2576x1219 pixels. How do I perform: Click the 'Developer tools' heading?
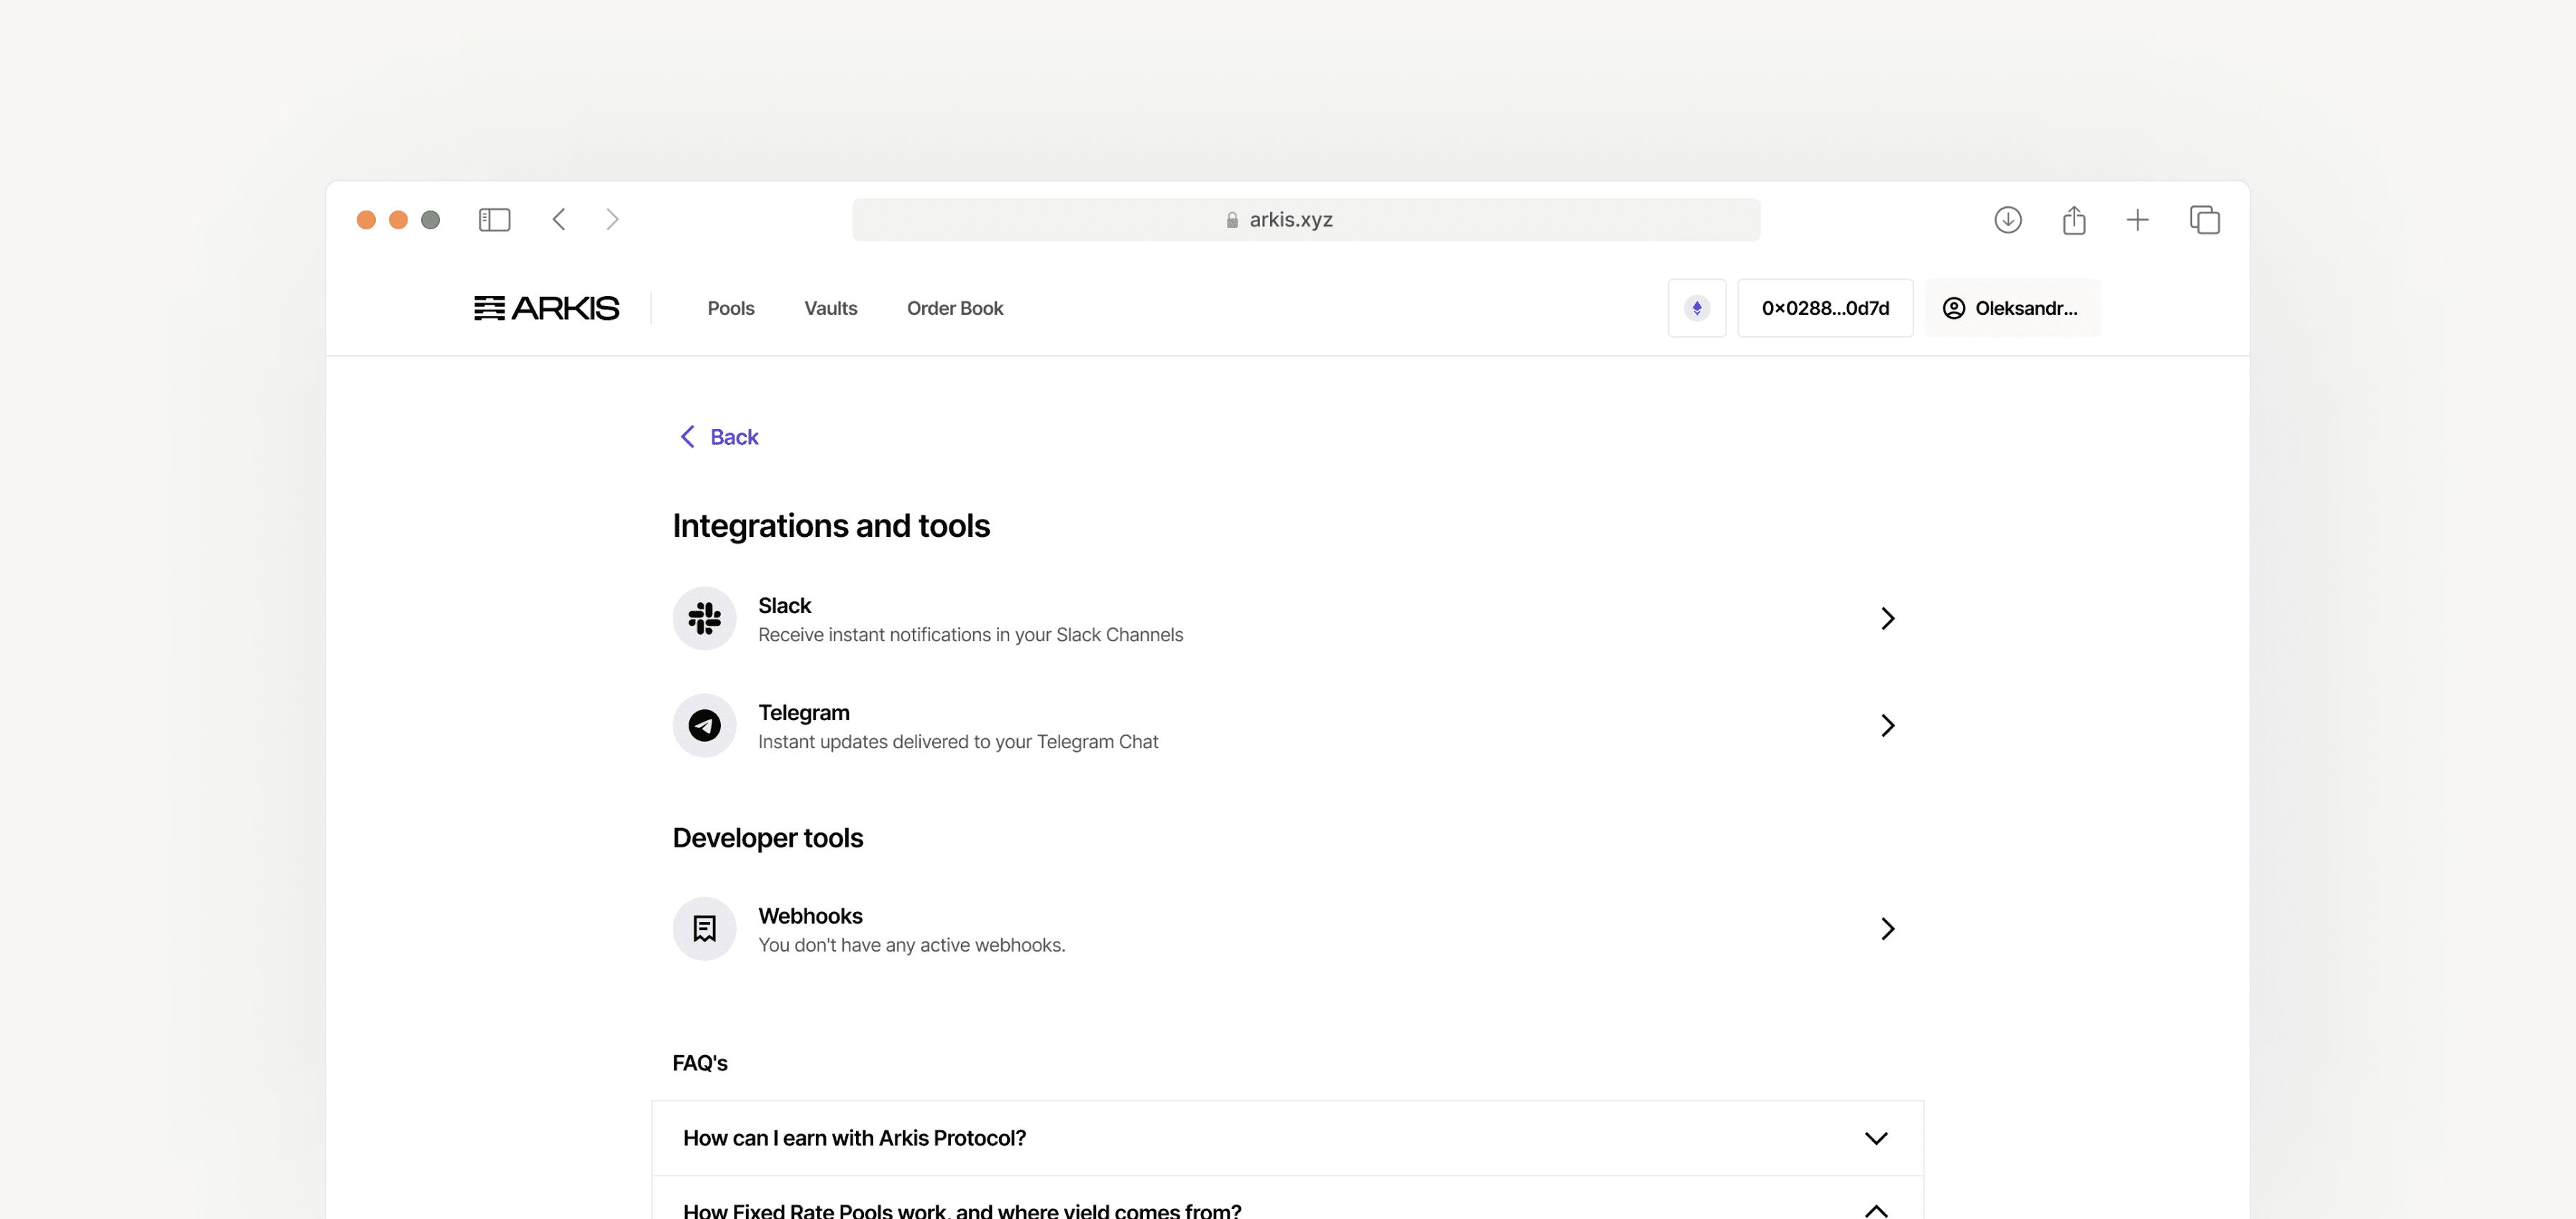[768, 838]
